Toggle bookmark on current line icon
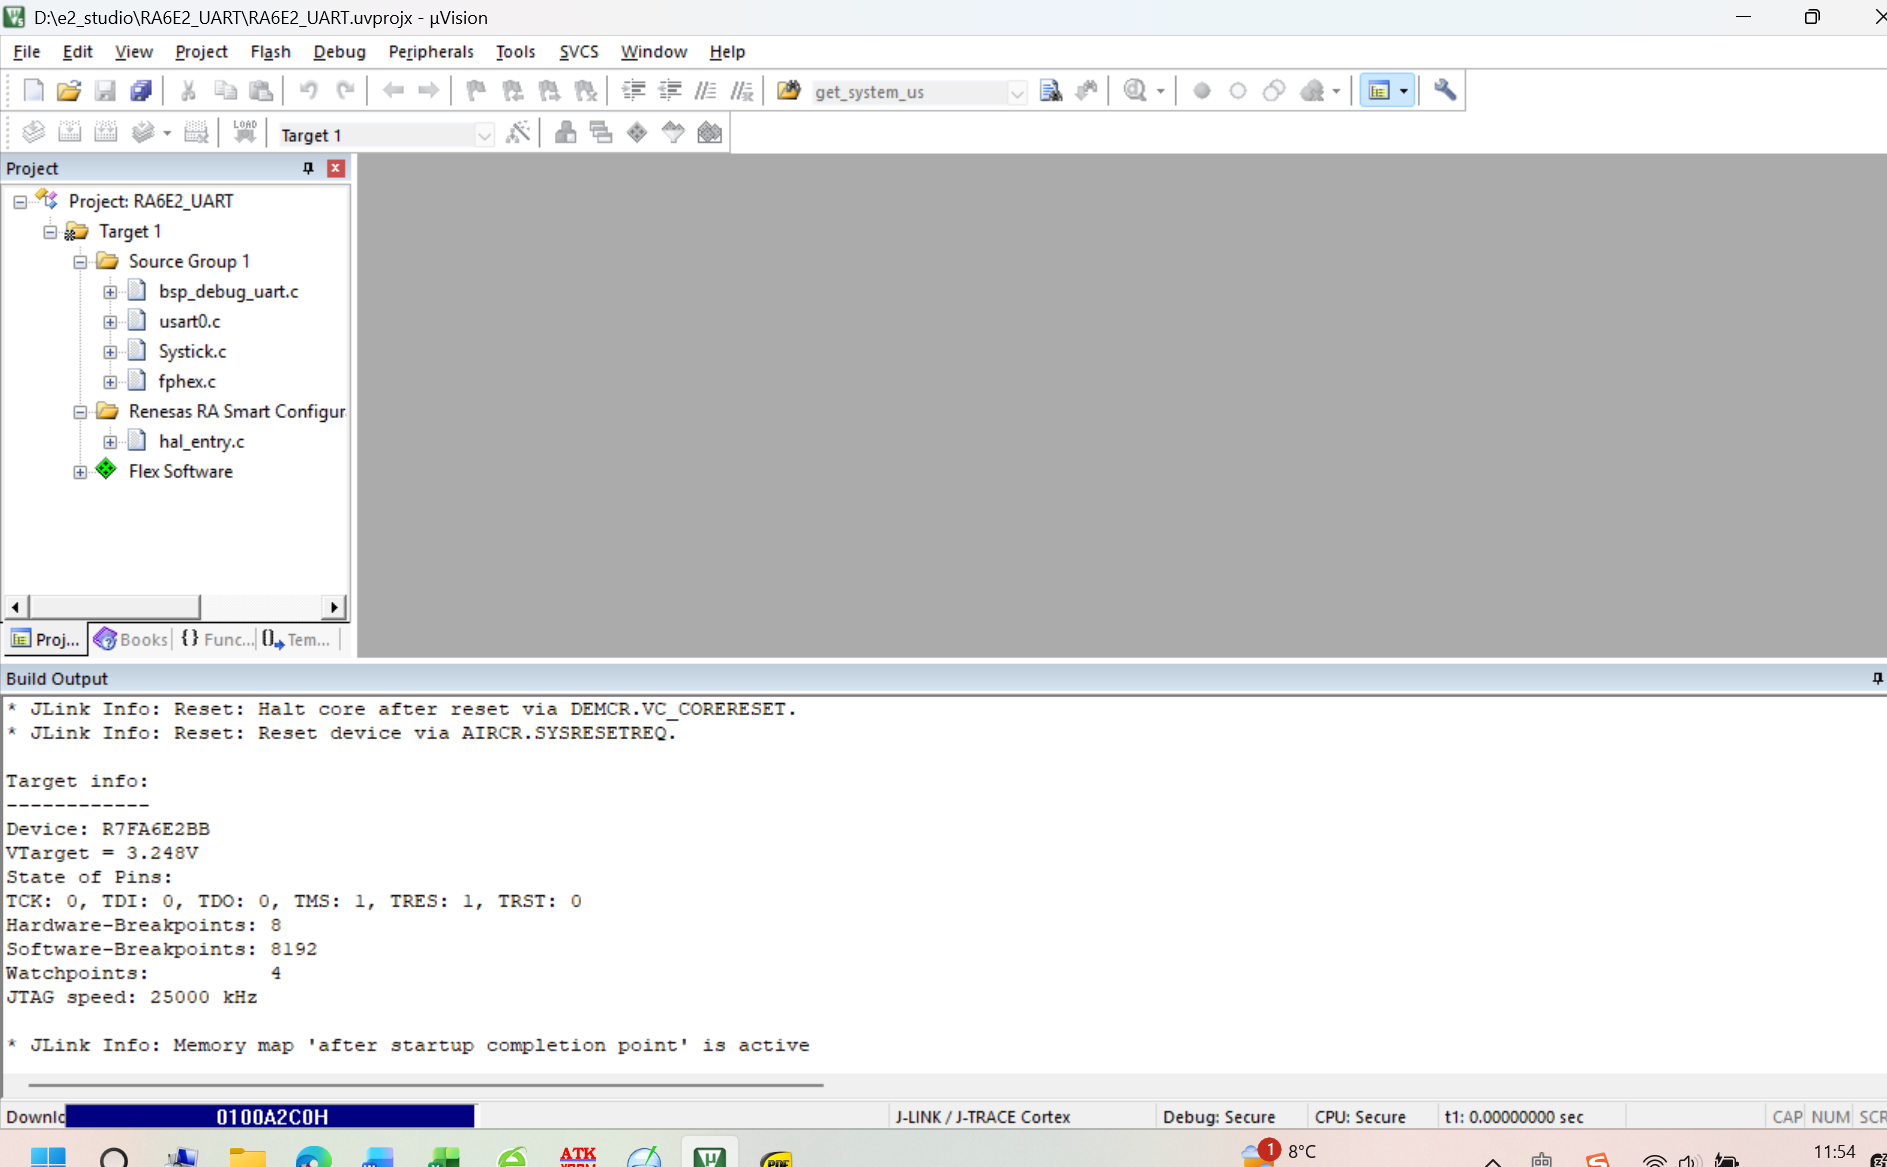The height and width of the screenshot is (1167, 1887). (476, 91)
